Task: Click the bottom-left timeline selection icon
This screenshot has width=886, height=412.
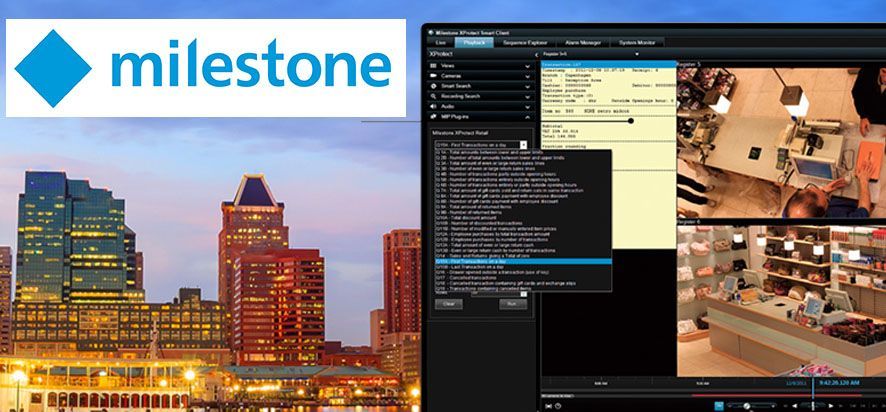Action: 548,406
